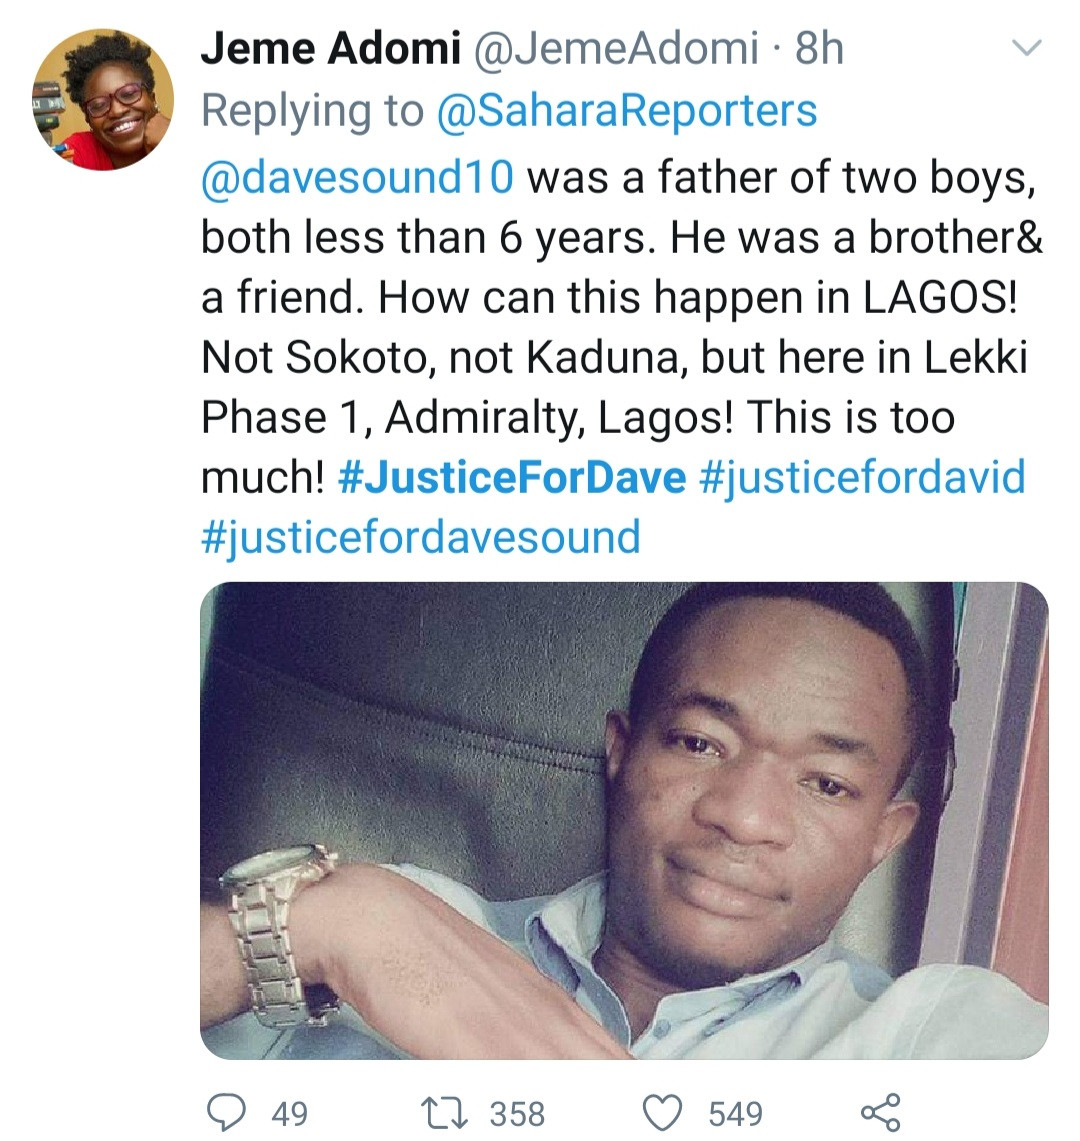Image resolution: width=1080 pixels, height=1141 pixels.
Task: Click the 8h timestamp
Action: pos(819,48)
